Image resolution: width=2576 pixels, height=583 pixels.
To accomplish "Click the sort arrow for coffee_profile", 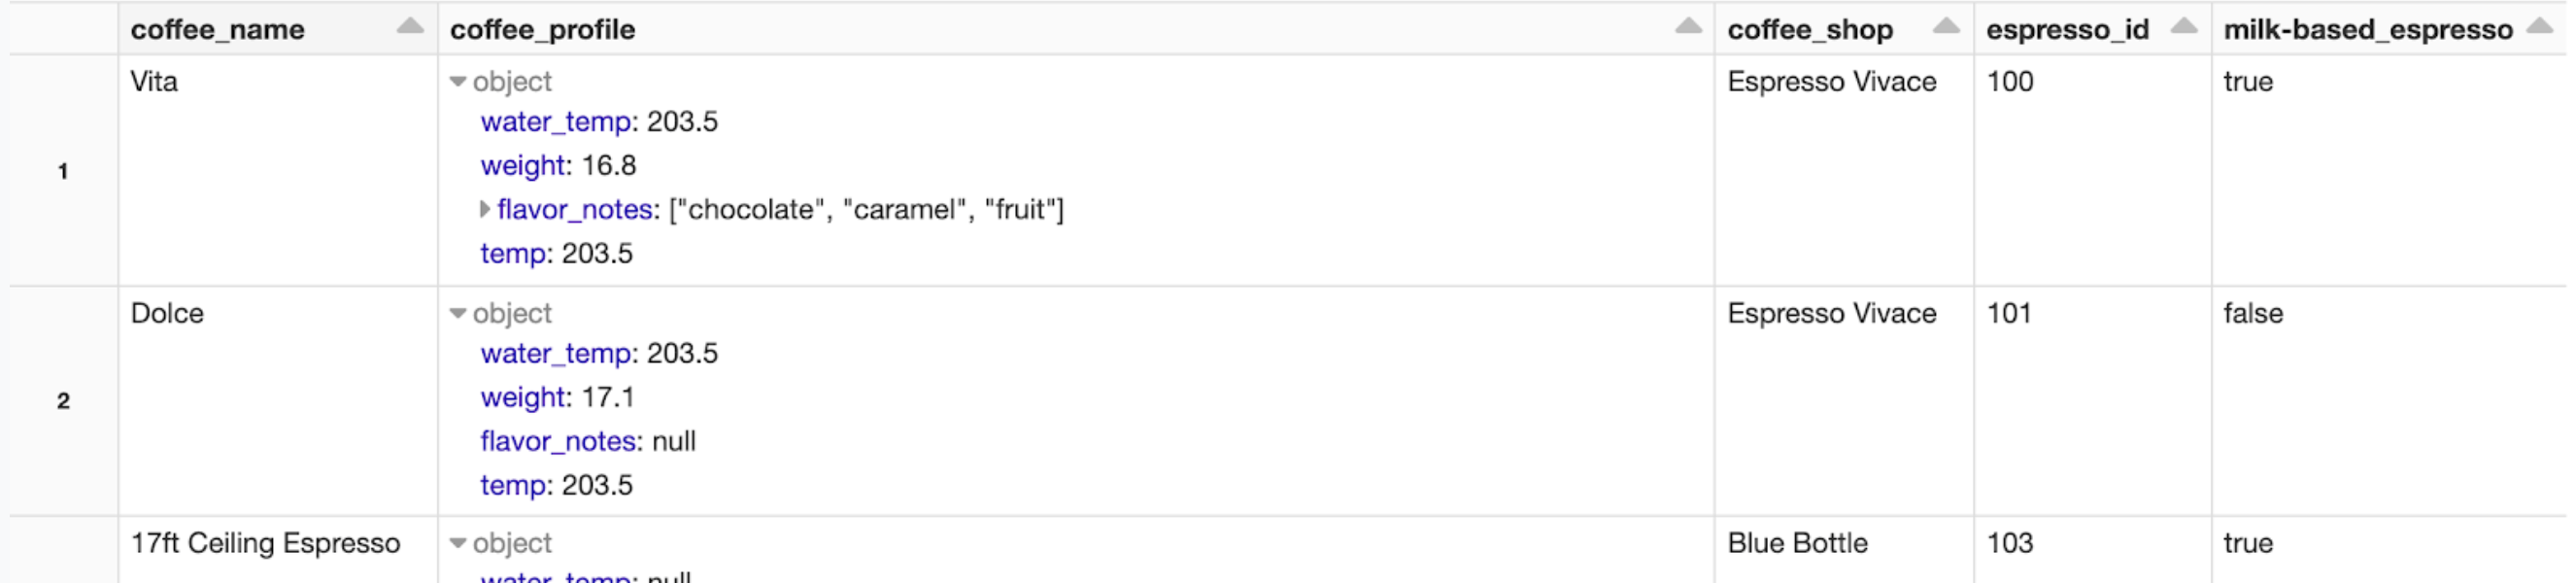I will click(x=1688, y=27).
